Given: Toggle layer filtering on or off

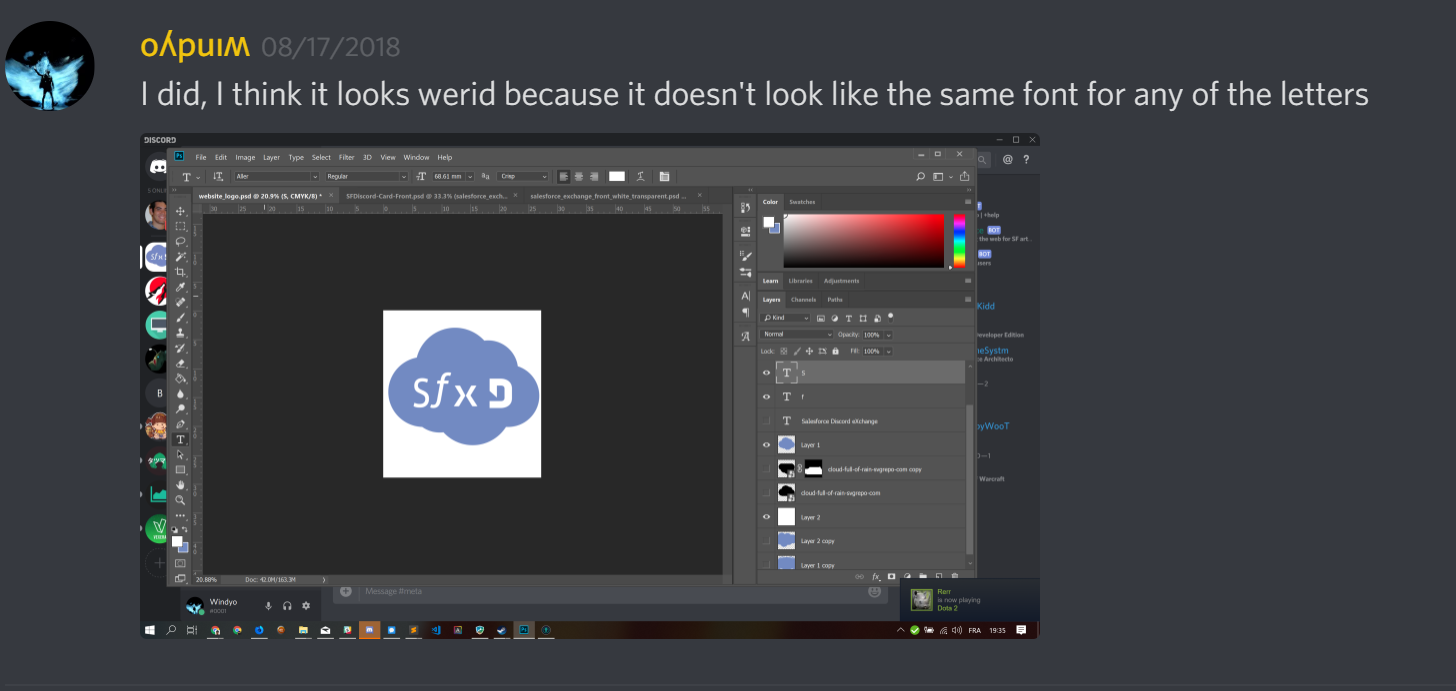Looking at the screenshot, I should pyautogui.click(x=890, y=316).
